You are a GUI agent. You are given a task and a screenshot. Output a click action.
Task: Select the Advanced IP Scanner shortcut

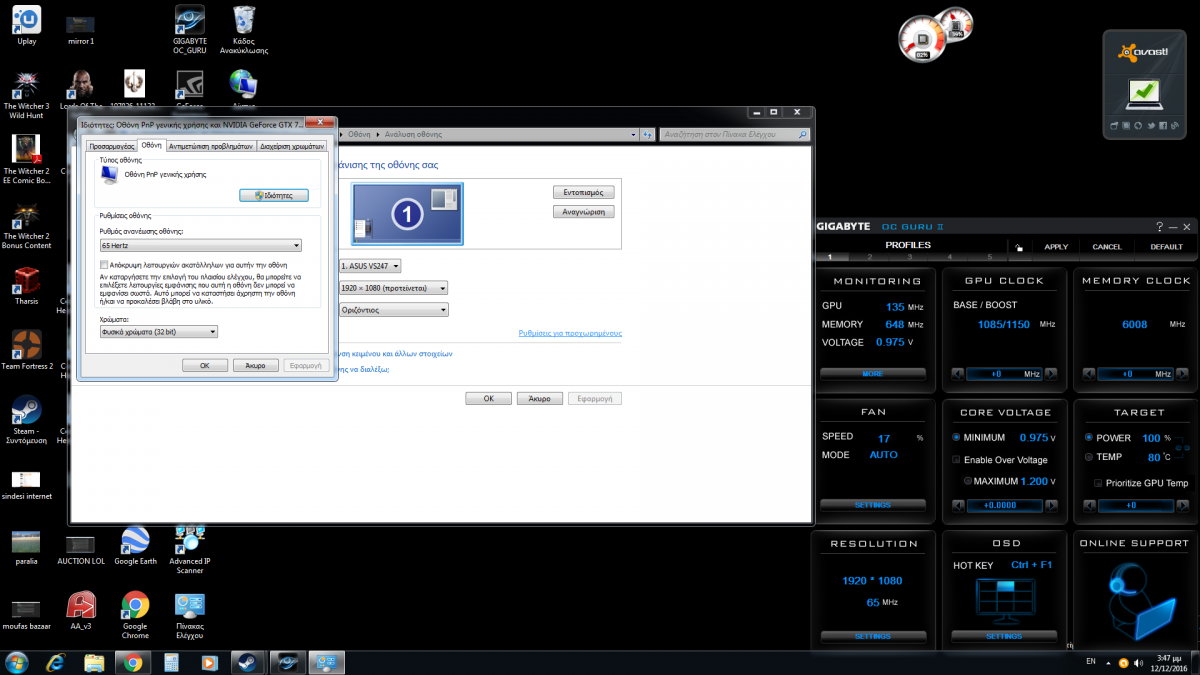tap(189, 550)
